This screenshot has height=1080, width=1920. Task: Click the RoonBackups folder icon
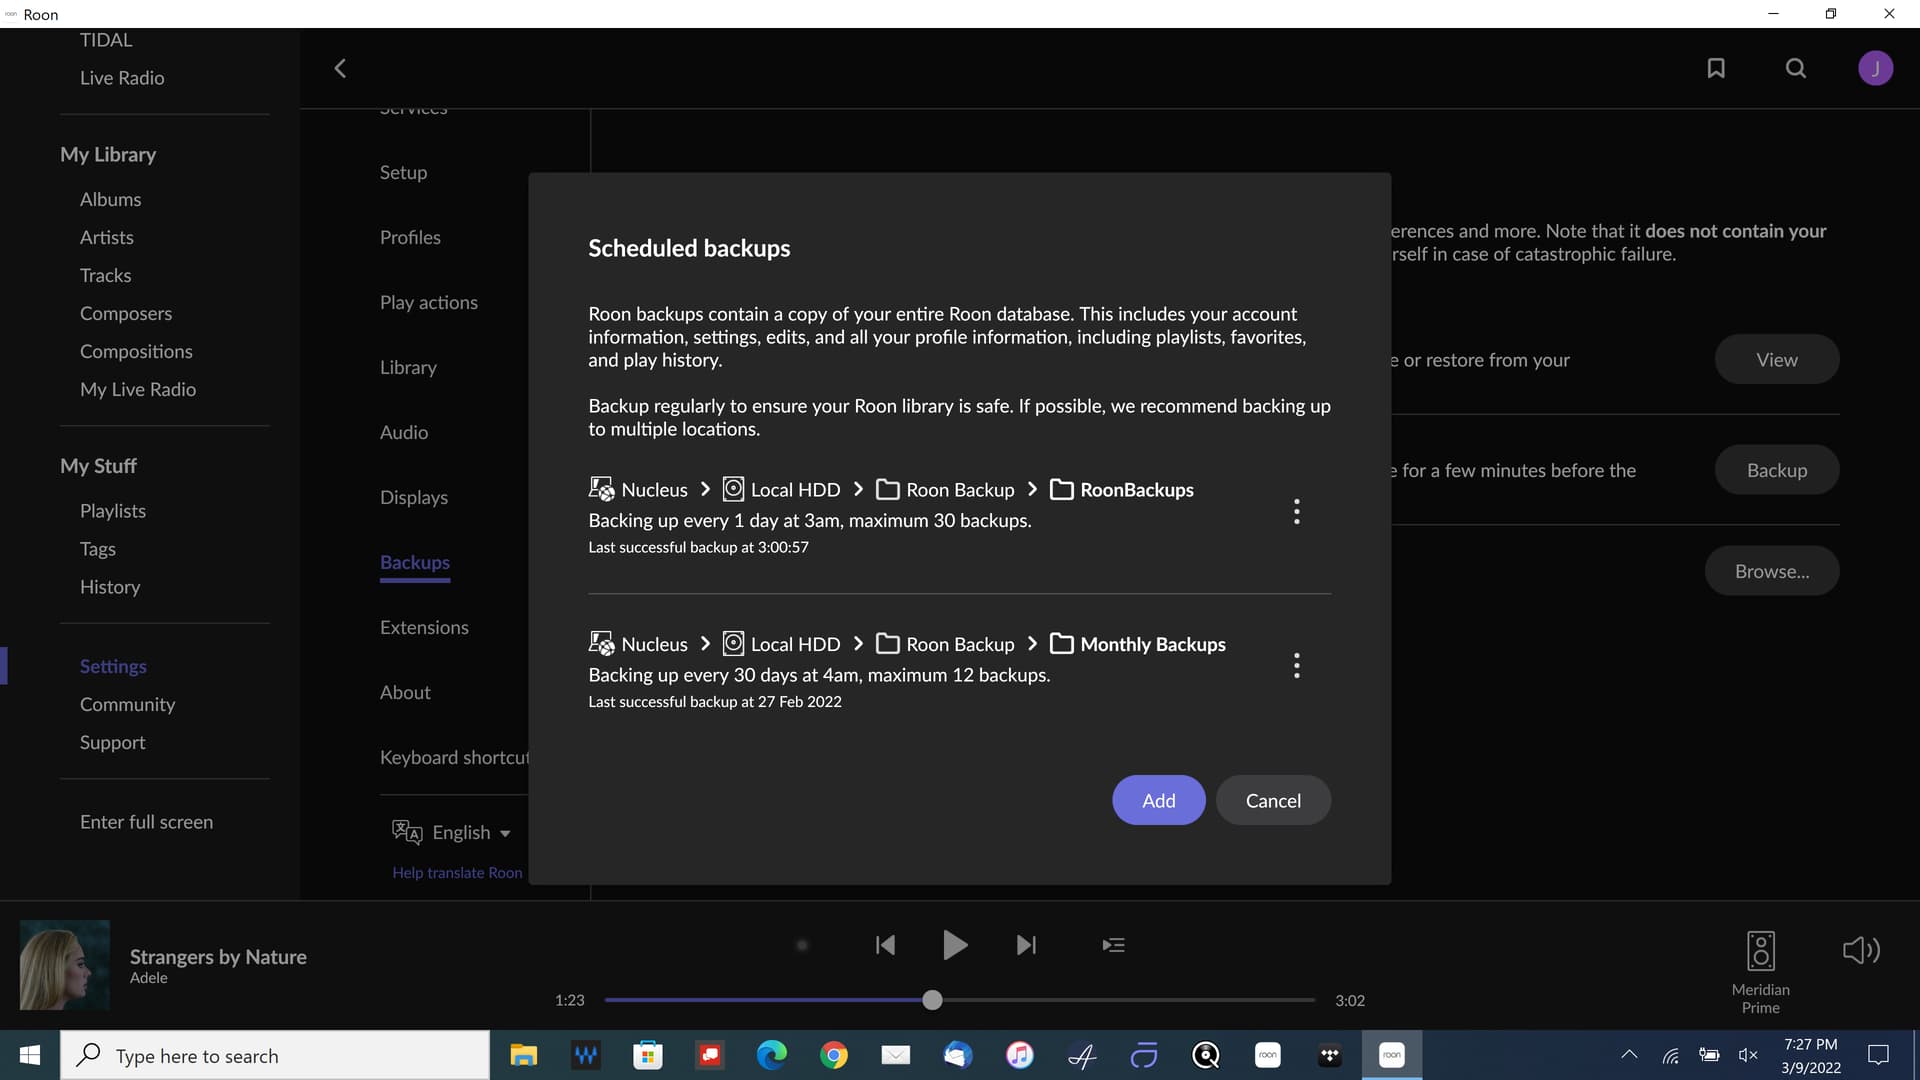point(1061,489)
